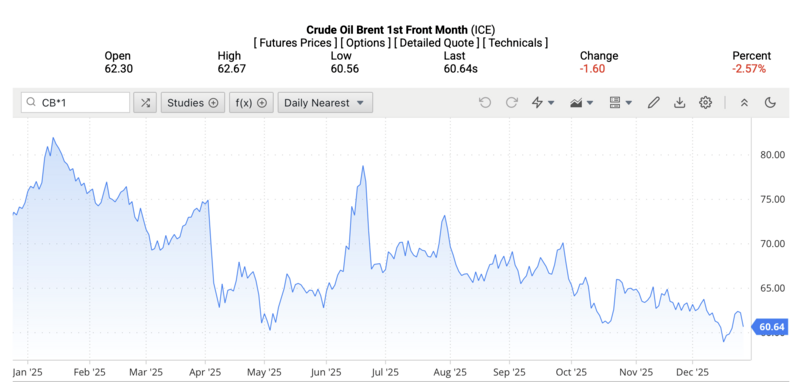Select the pencil drawing tool
The height and width of the screenshot is (382, 796).
tap(653, 103)
